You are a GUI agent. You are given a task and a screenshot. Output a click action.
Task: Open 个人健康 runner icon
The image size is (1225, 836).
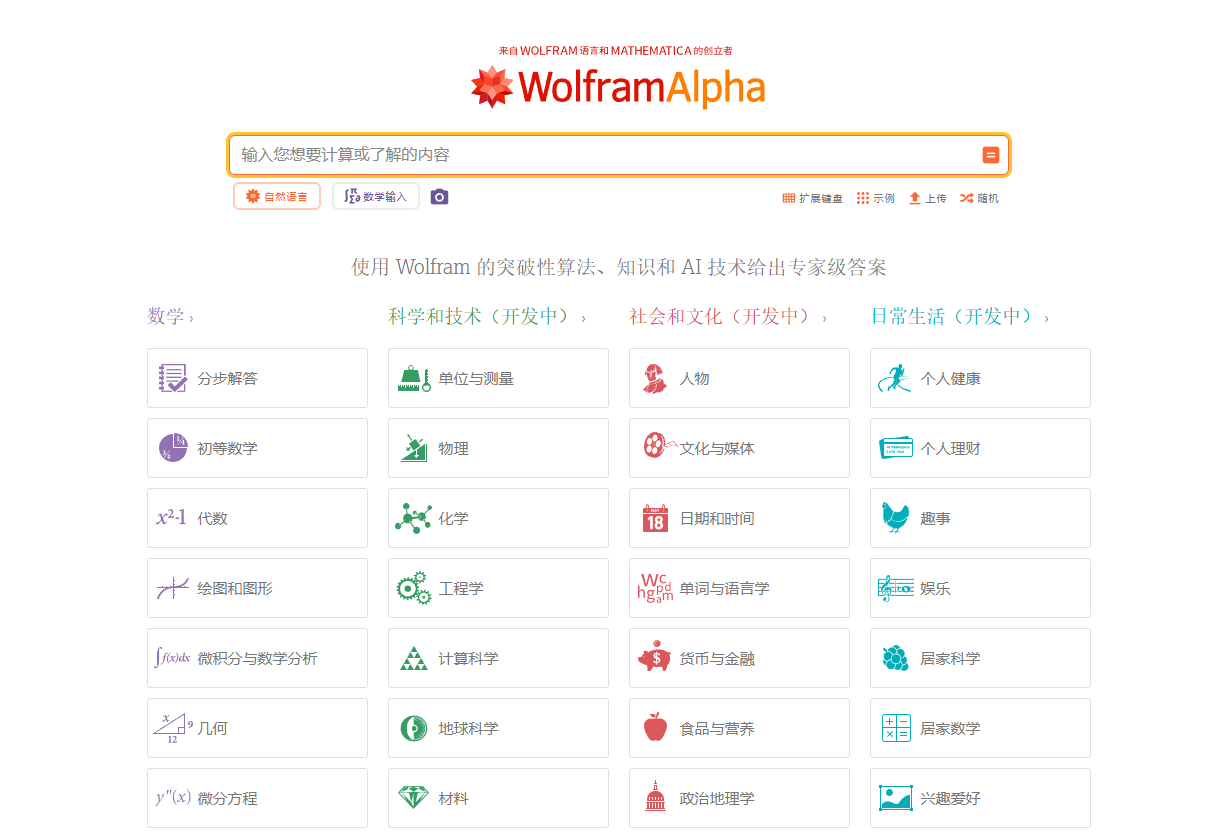click(894, 378)
